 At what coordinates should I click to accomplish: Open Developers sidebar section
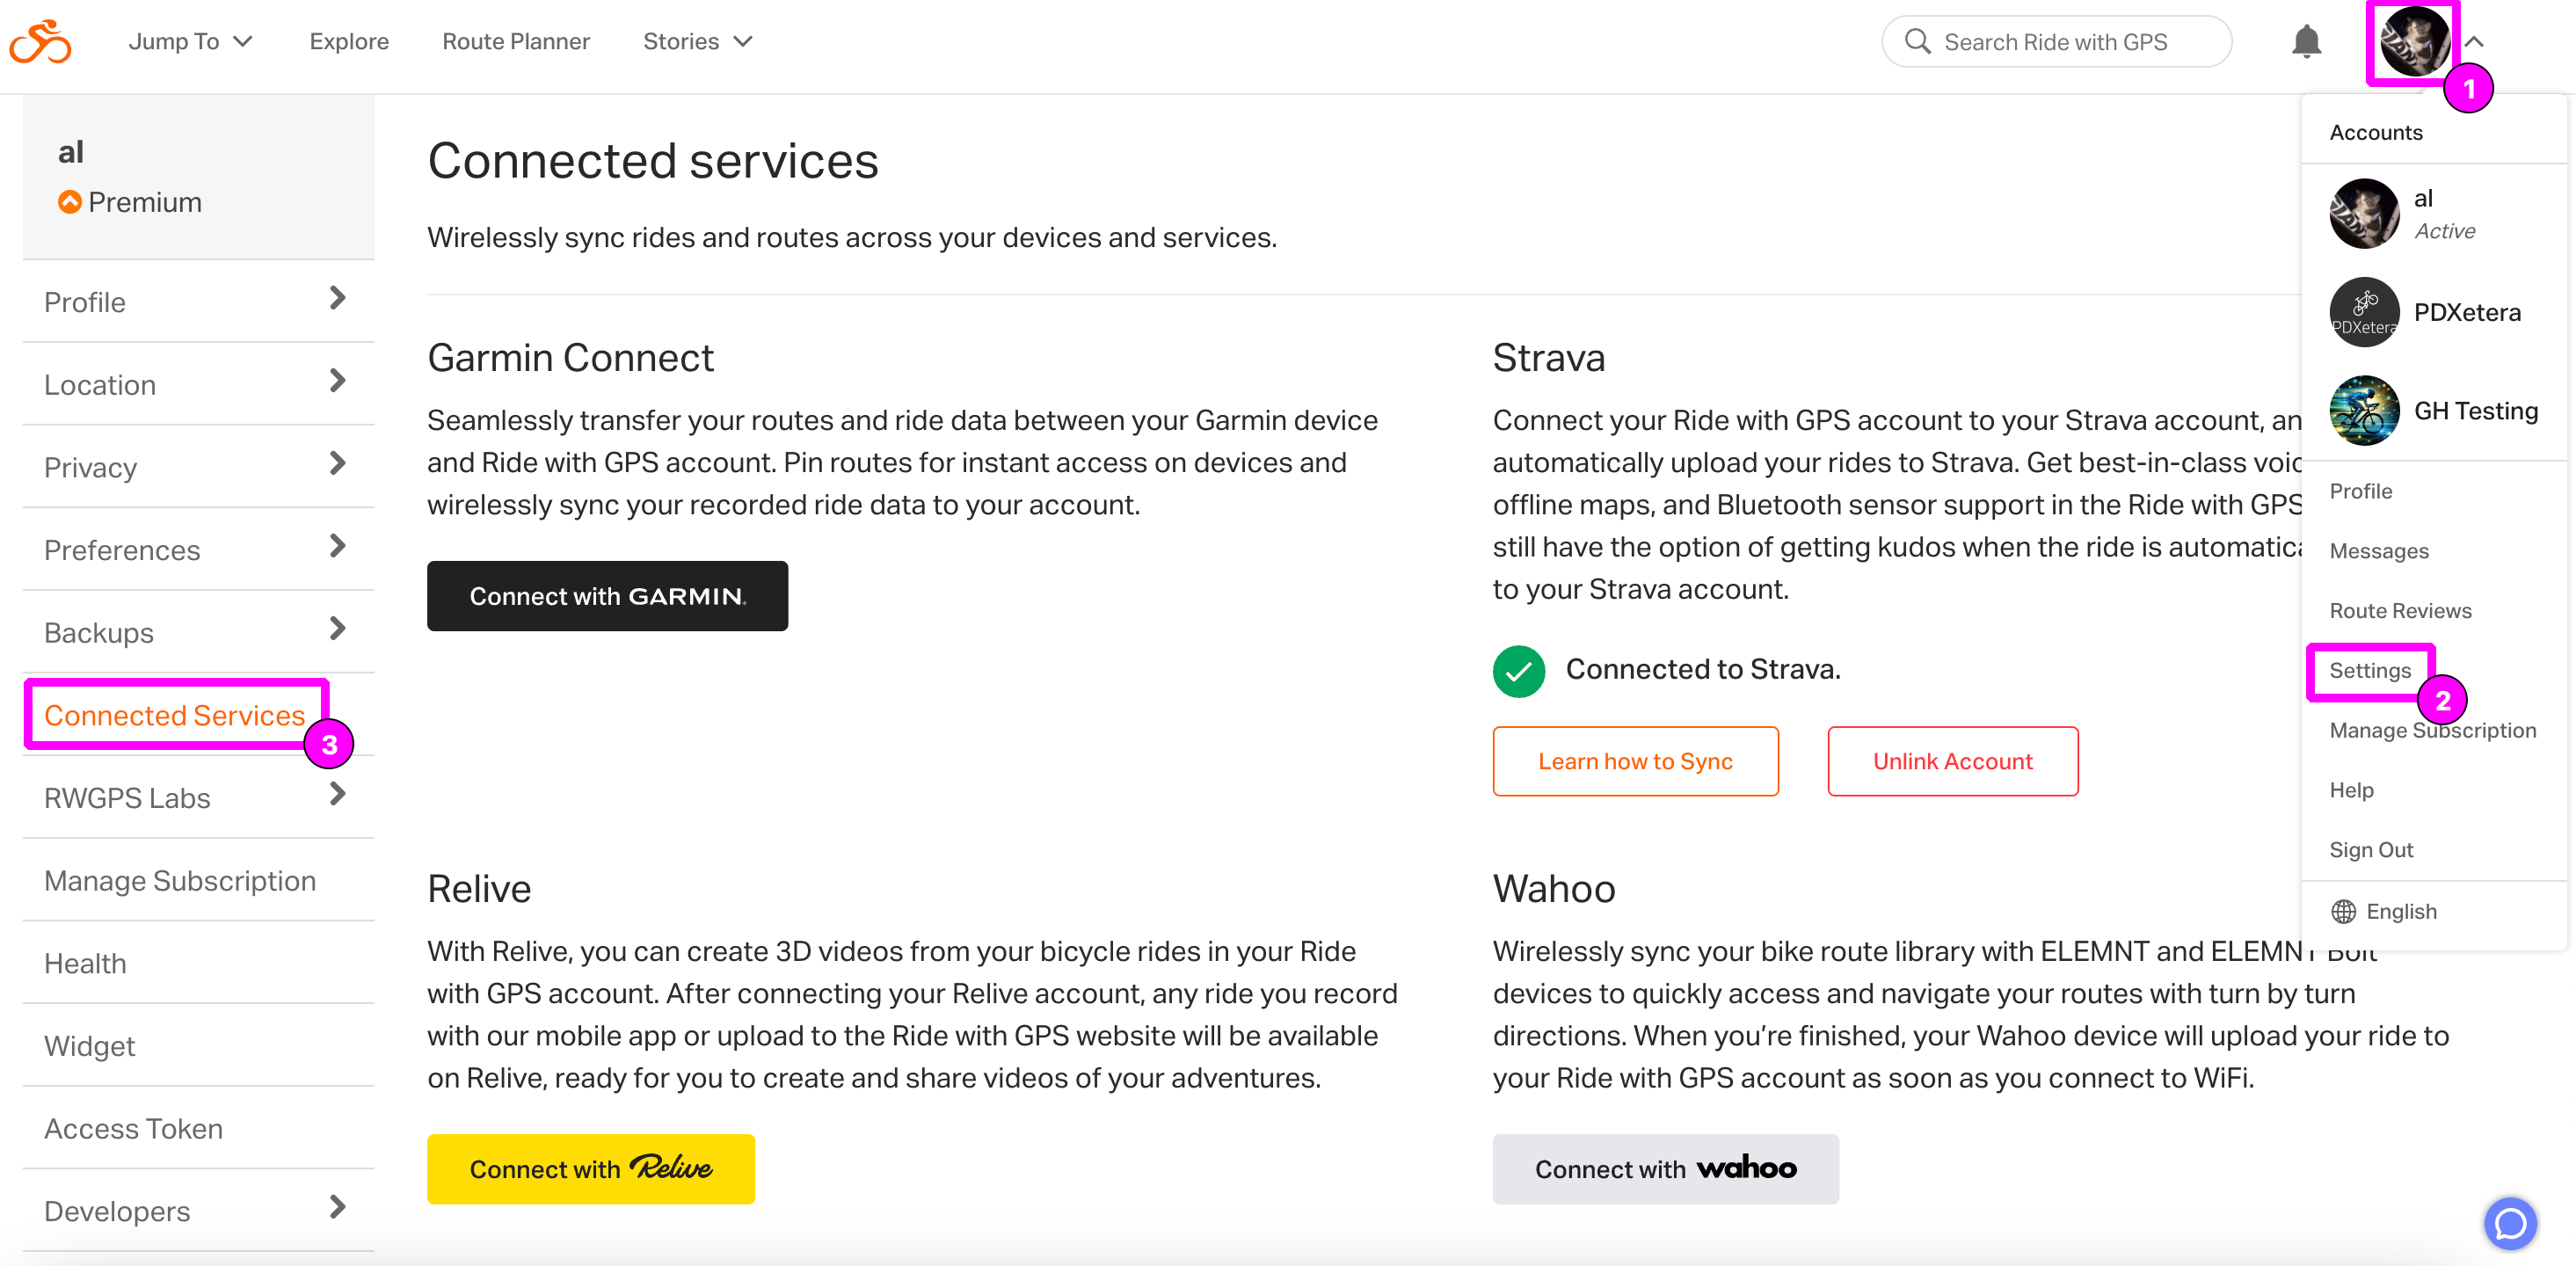pos(198,1211)
